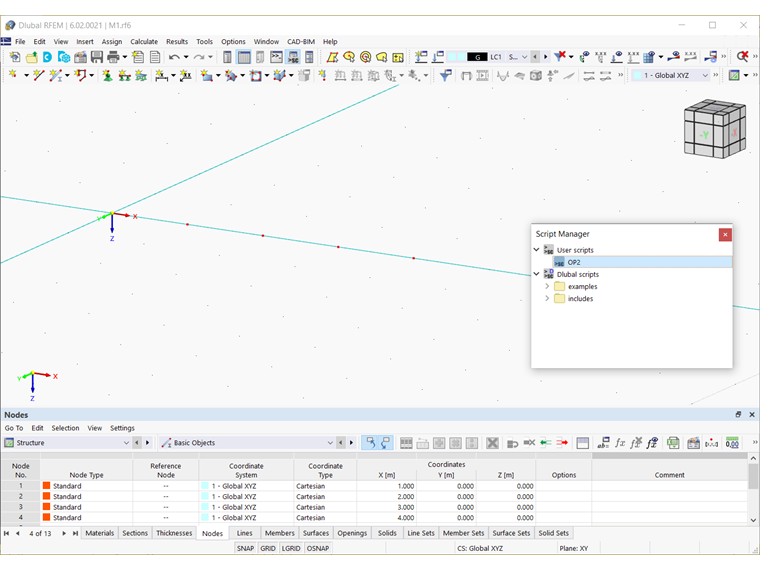The image size is (760, 570).
Task: Select the OP2 user script
Action: (x=642, y=262)
